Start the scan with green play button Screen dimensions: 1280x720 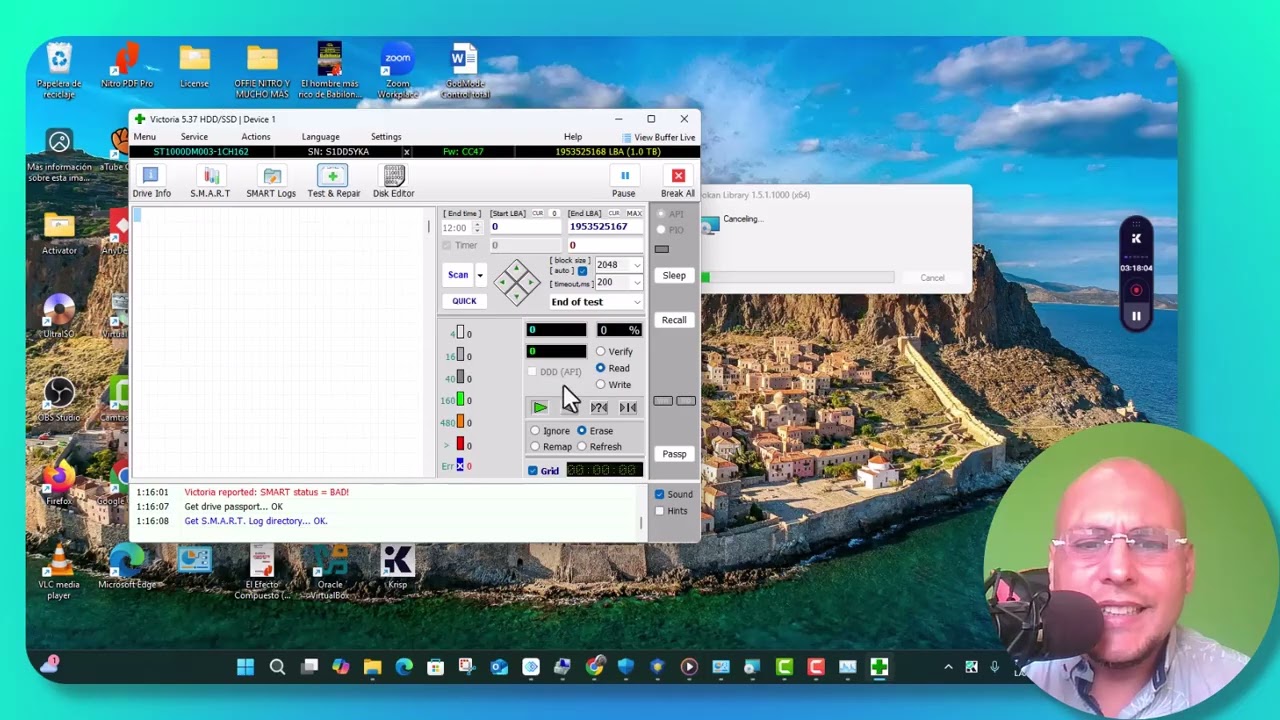pos(539,407)
